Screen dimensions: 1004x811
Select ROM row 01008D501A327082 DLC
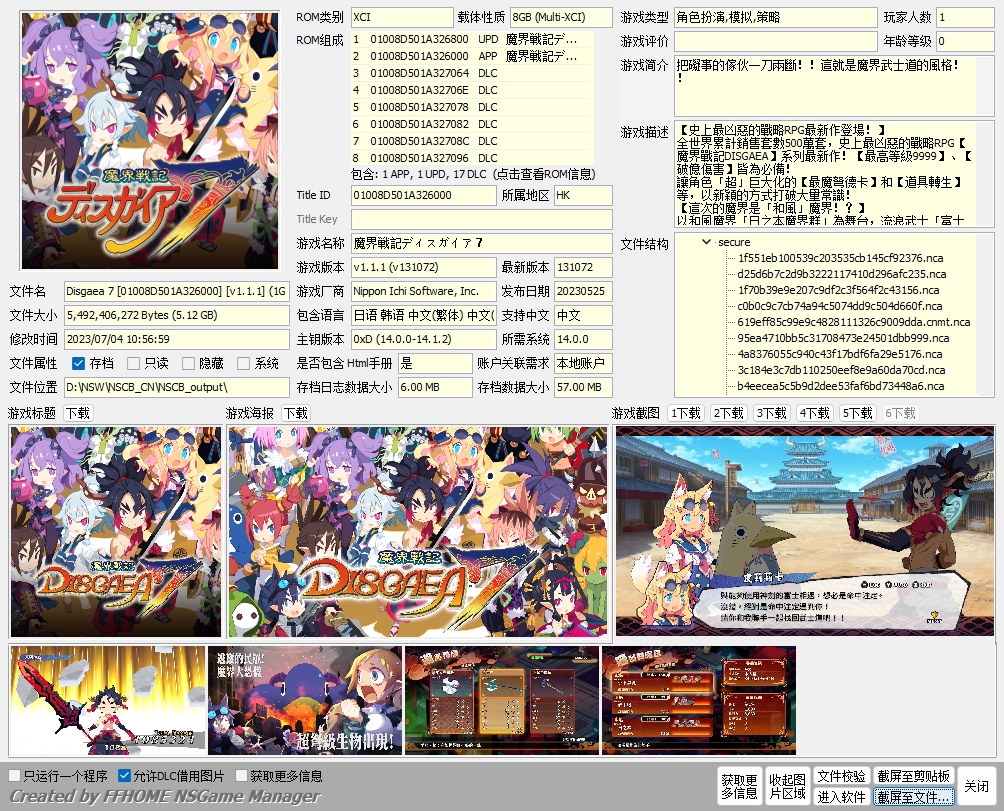pos(472,124)
